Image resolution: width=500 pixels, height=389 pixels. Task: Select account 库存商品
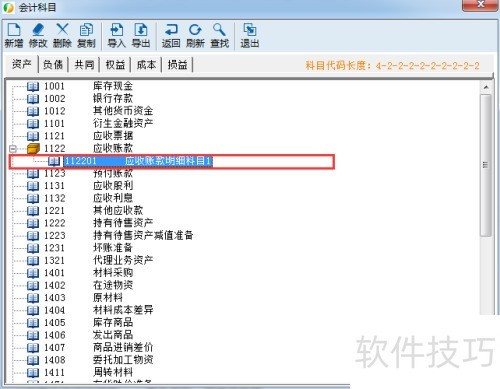113,323
